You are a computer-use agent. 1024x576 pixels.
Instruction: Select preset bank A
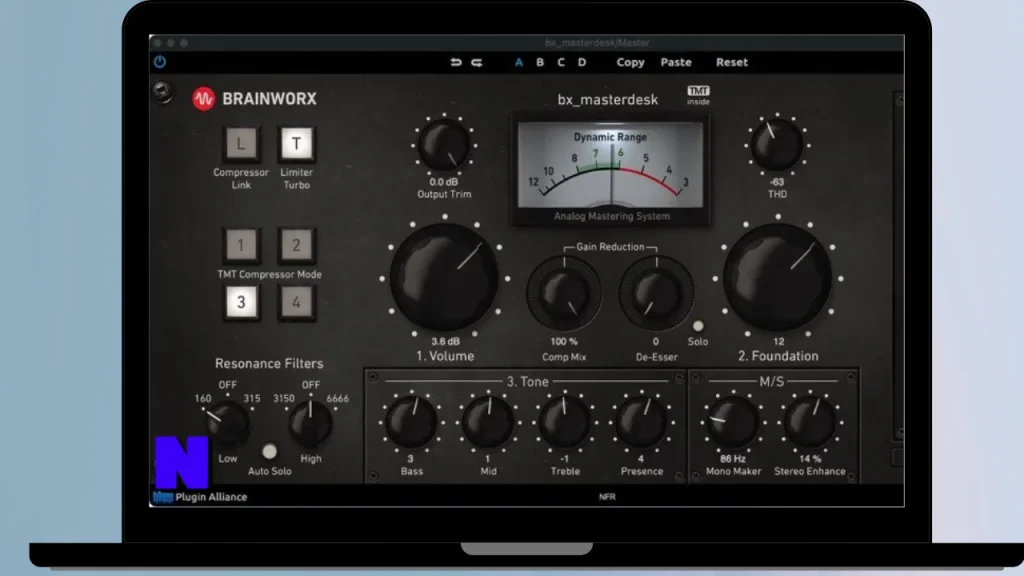tap(519, 63)
